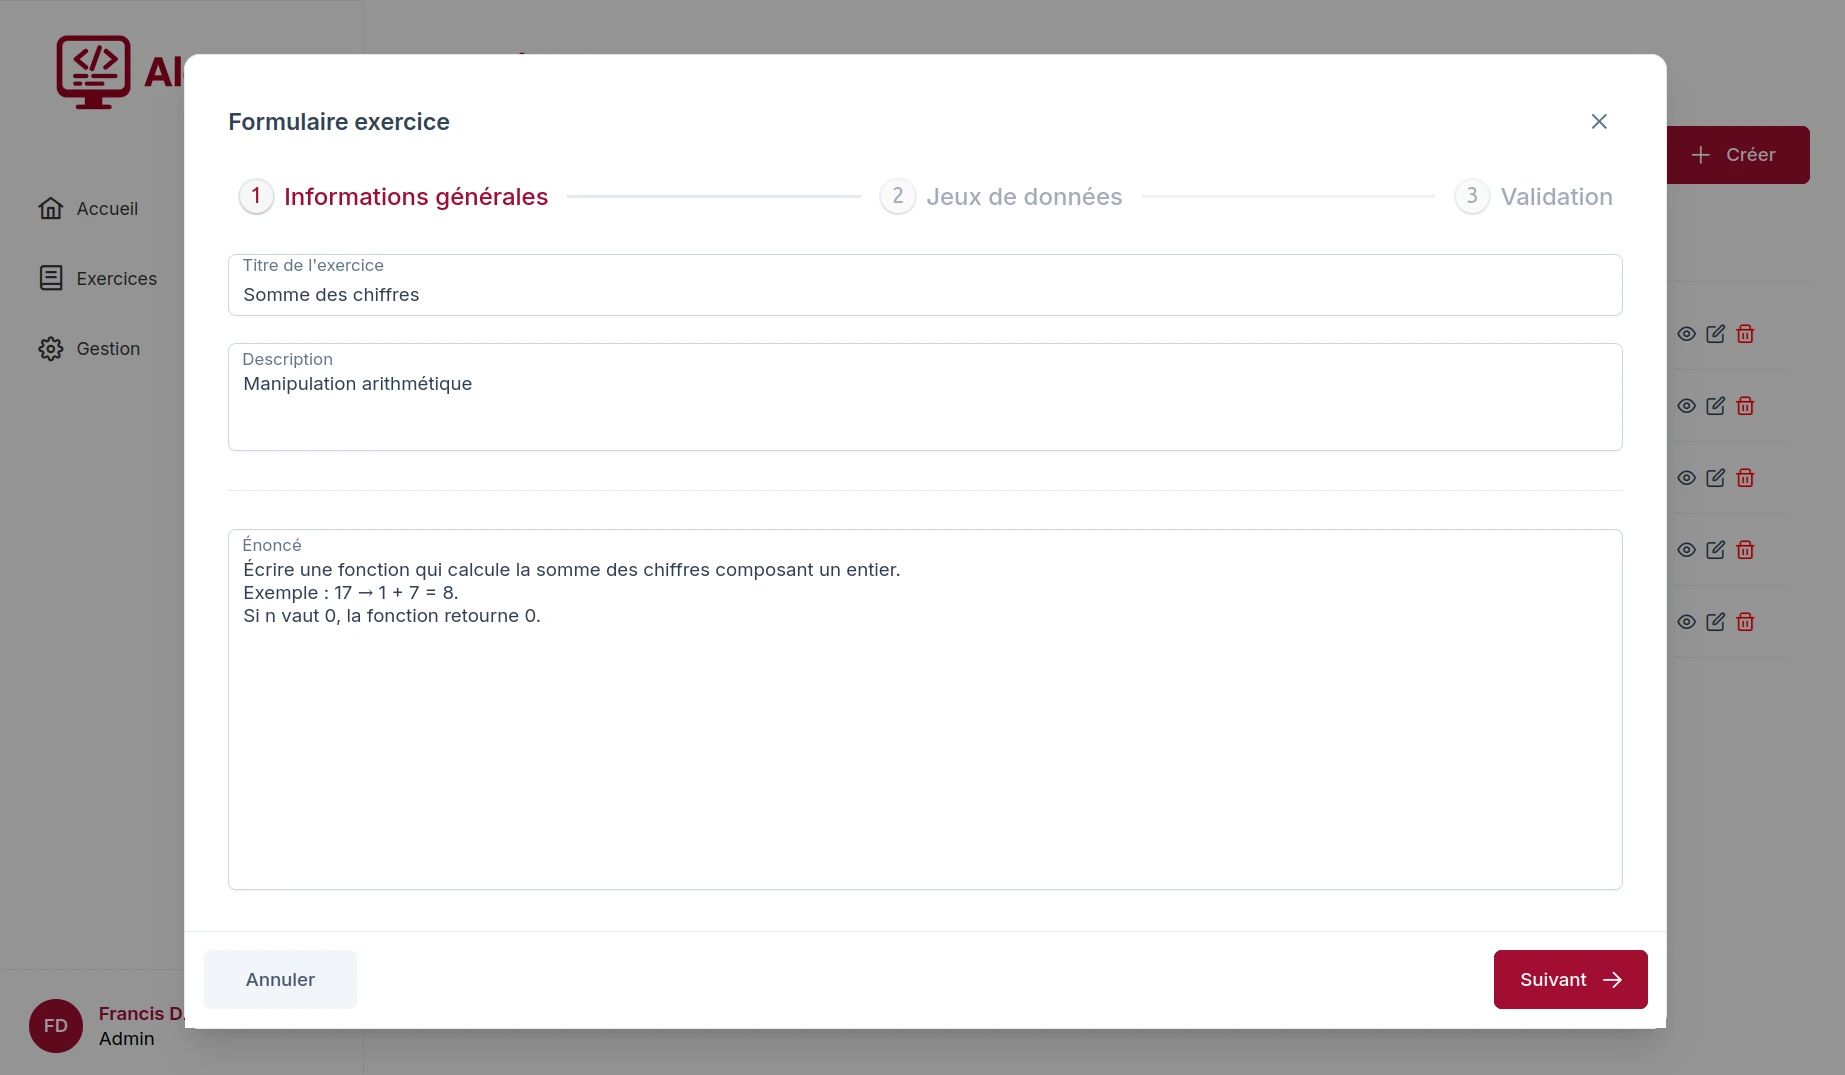Jump to step 3 Validation
This screenshot has height=1075, width=1845.
pos(1534,197)
